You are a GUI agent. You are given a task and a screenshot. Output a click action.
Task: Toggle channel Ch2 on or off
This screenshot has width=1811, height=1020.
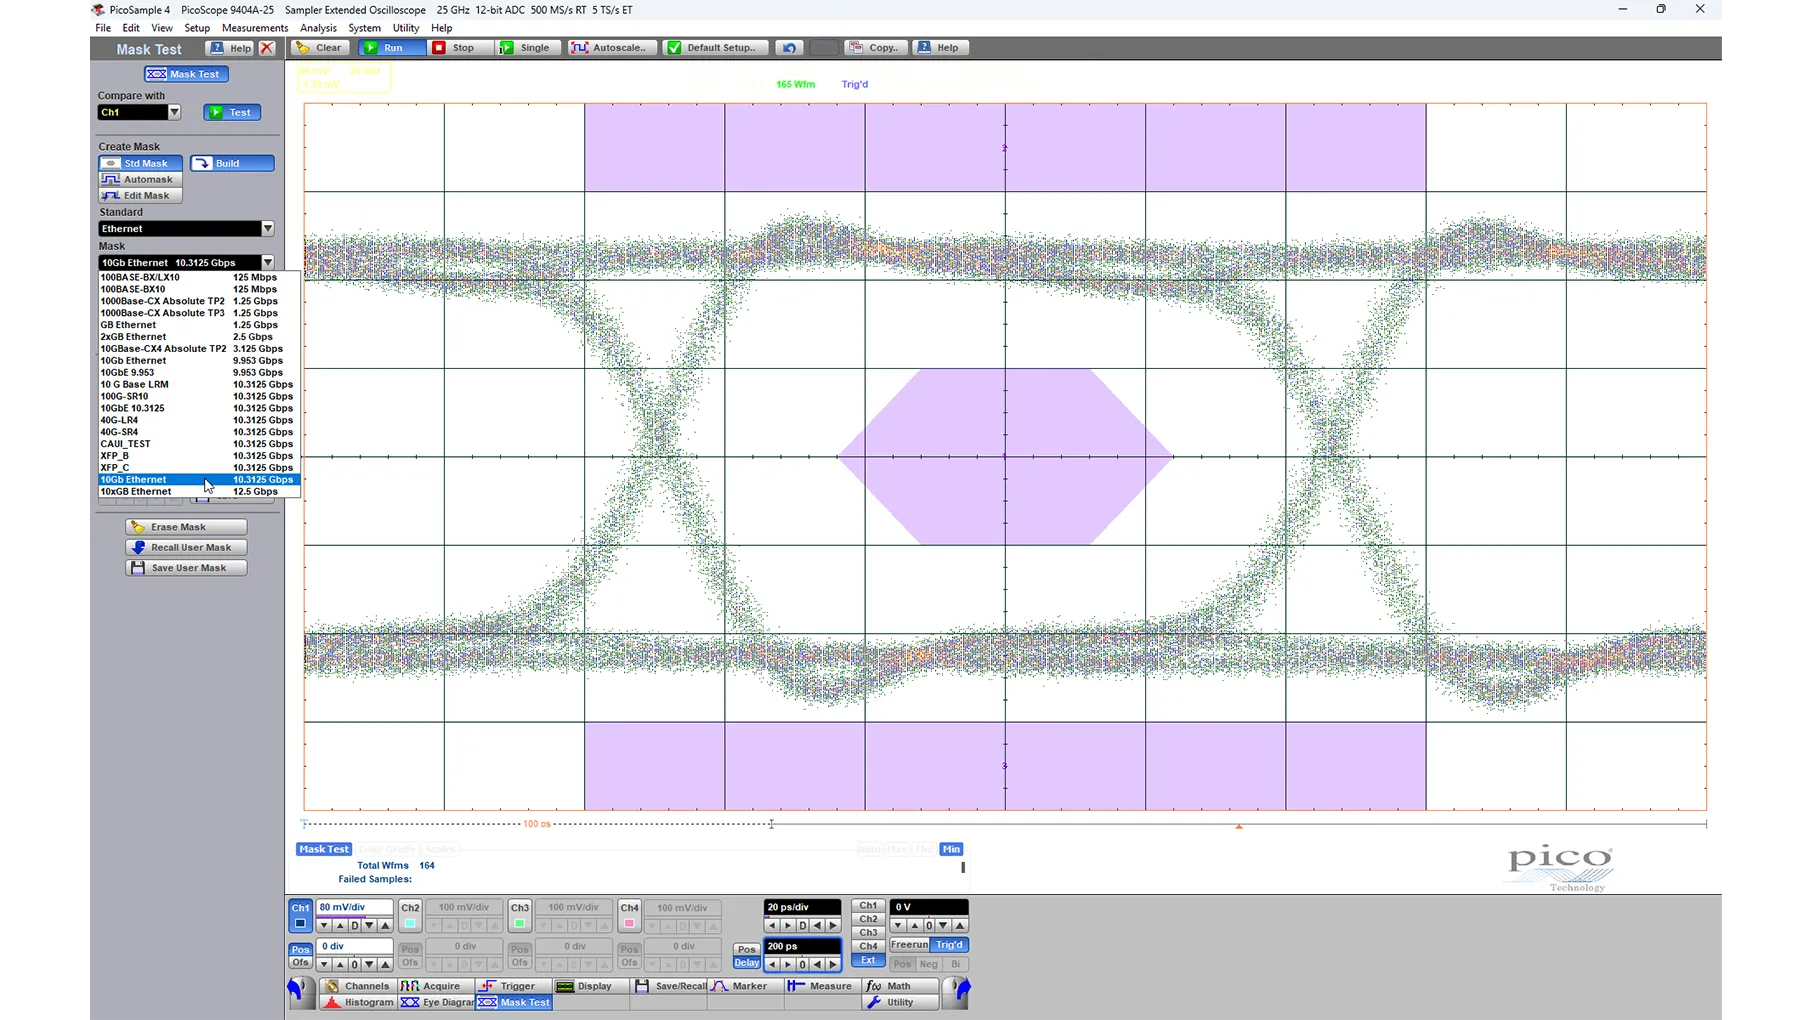410,915
